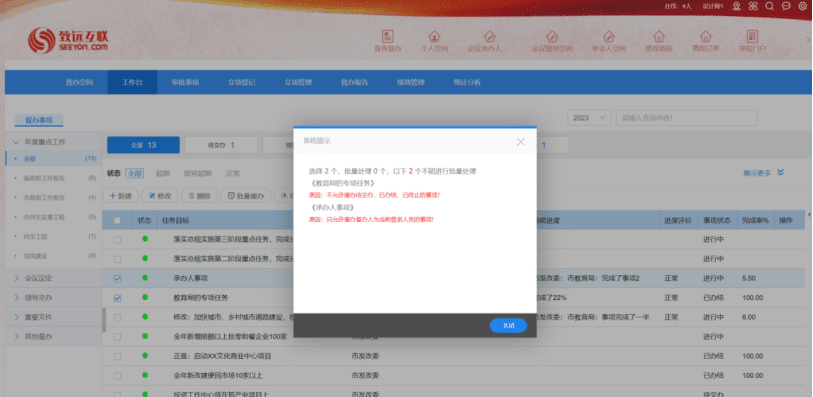Switch to the 工作台 nav tab
The width and height of the screenshot is (813, 397).
tap(132, 82)
